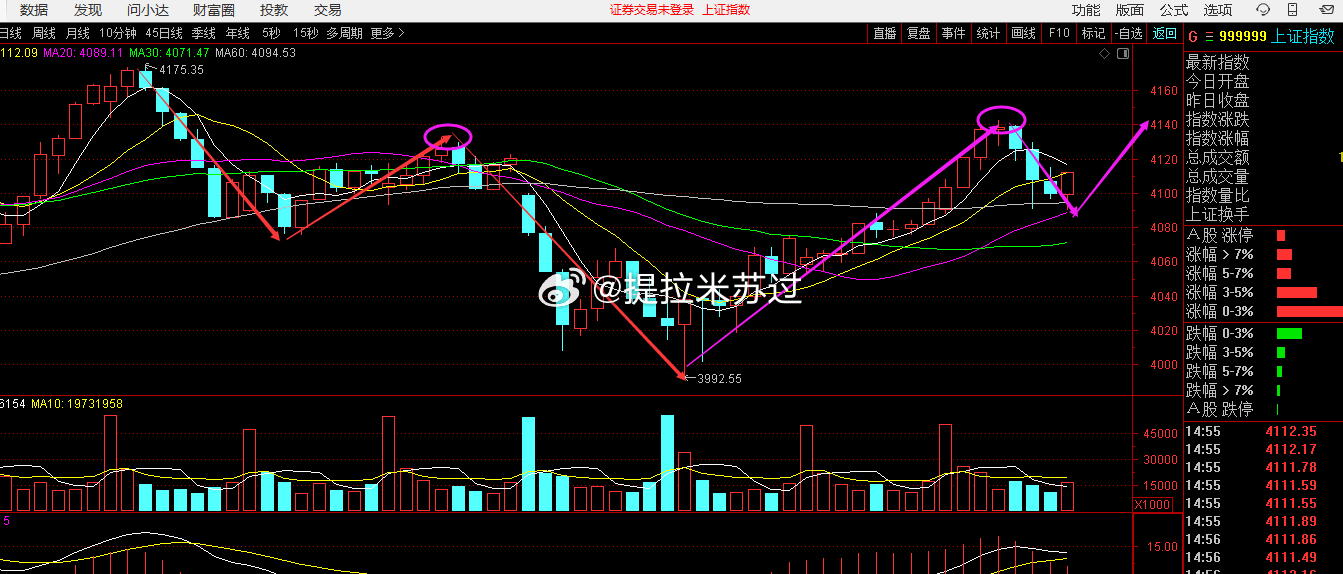Click the MA10: 19731958 volume label
The width and height of the screenshot is (1343, 574).
pos(77,404)
